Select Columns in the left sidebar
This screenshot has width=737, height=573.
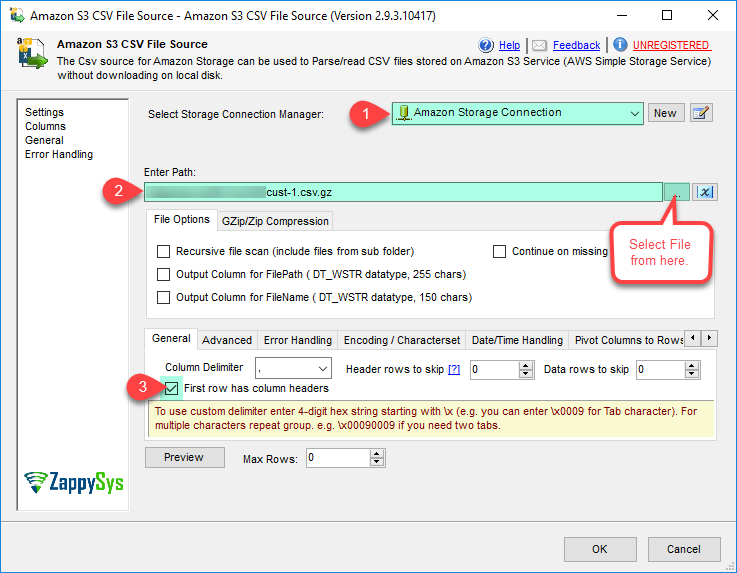coord(45,126)
